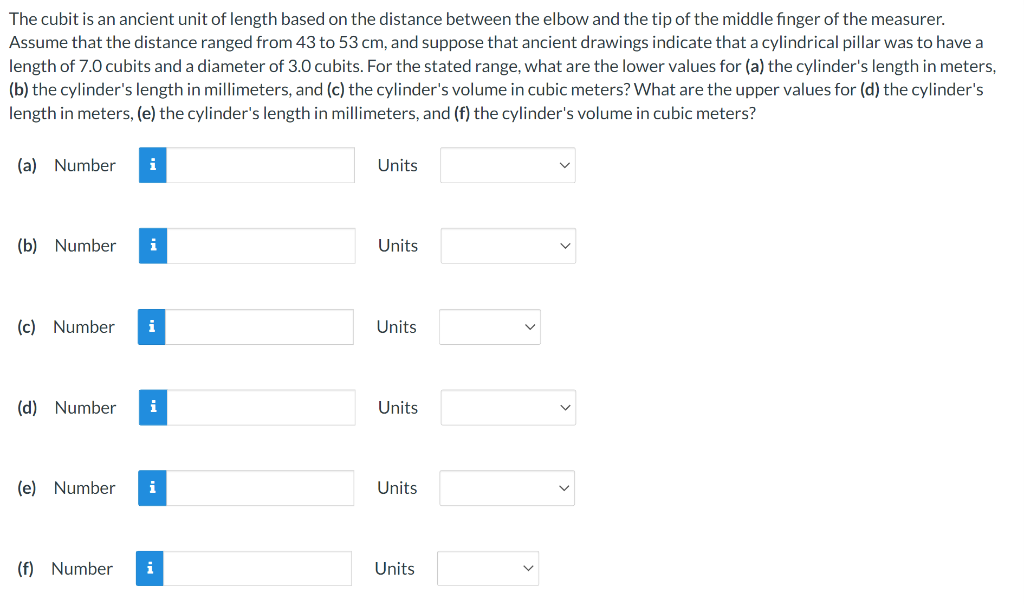The image size is (1024, 605).
Task: Click the info icon for part (b)
Action: [x=153, y=246]
